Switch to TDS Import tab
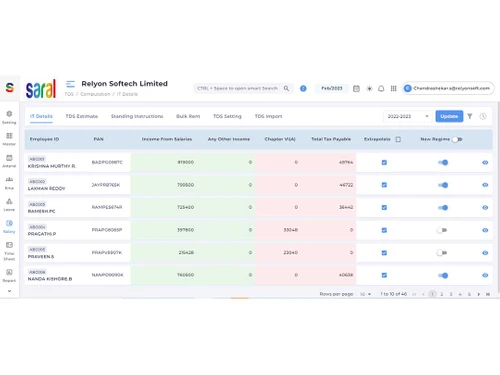Screen dimensions: 500x375 (269, 116)
